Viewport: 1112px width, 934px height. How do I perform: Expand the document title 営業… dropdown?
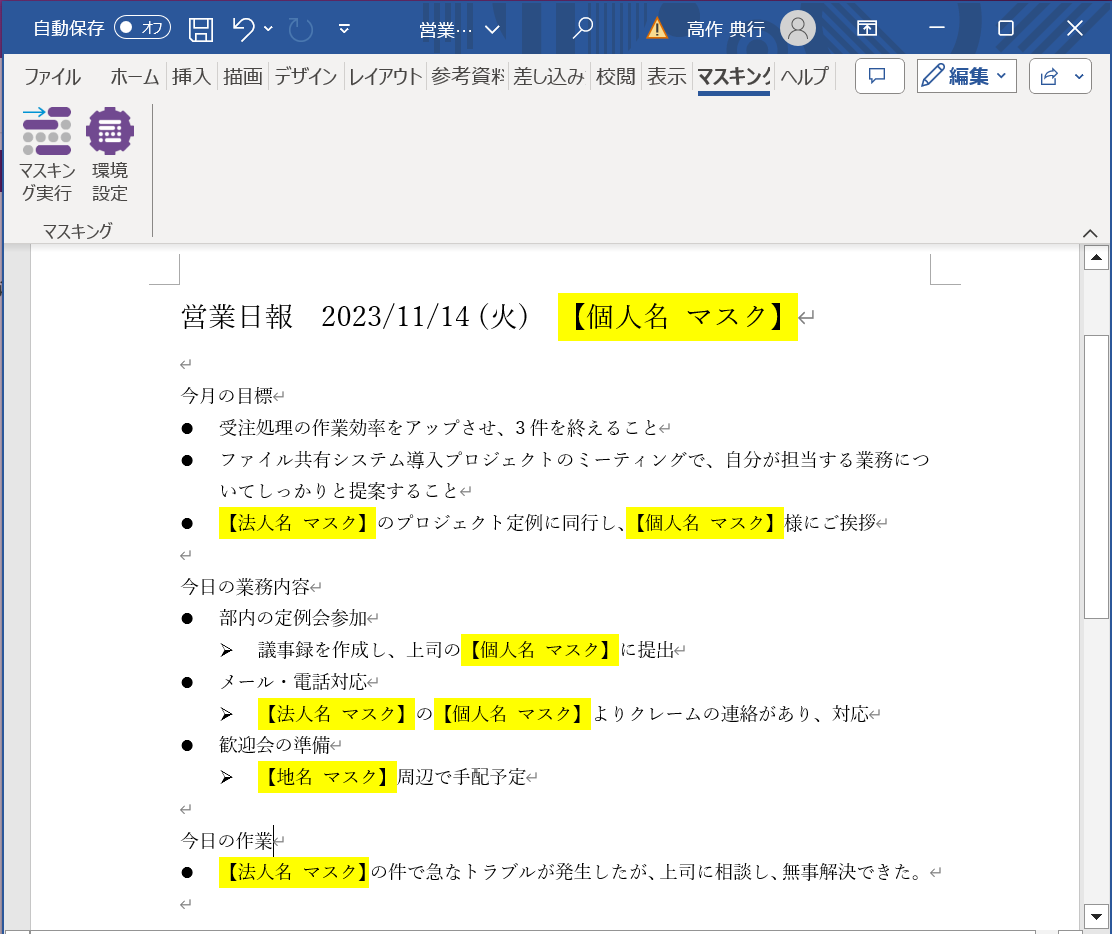(x=491, y=29)
